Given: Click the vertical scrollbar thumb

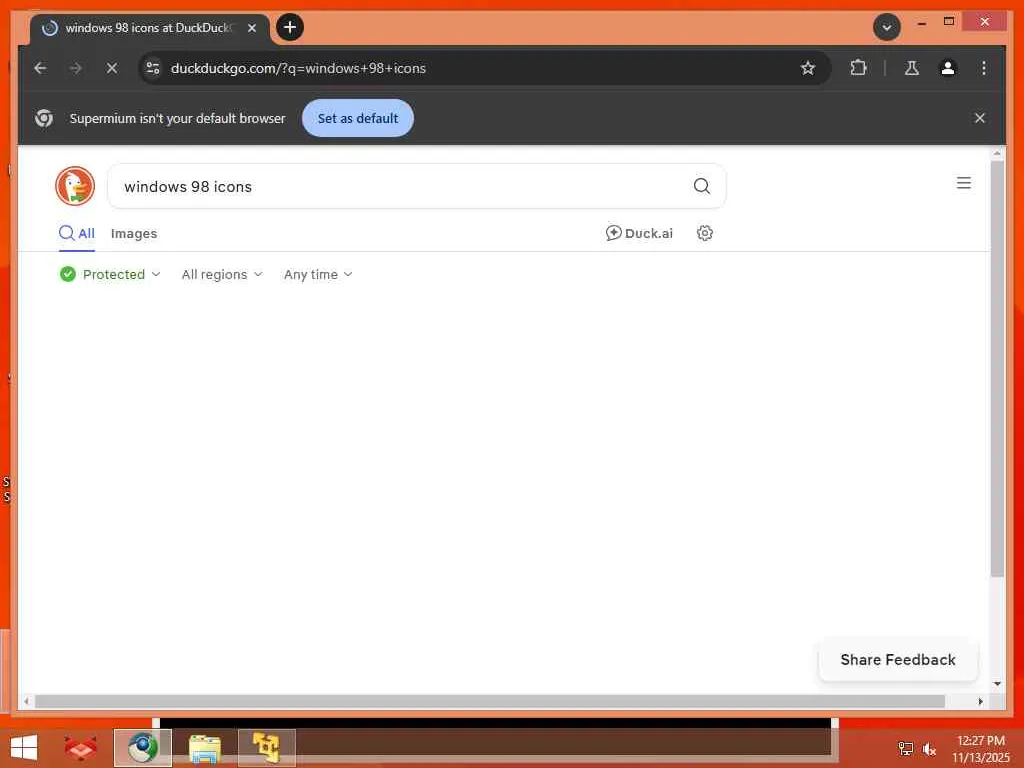Looking at the screenshot, I should click(997, 369).
